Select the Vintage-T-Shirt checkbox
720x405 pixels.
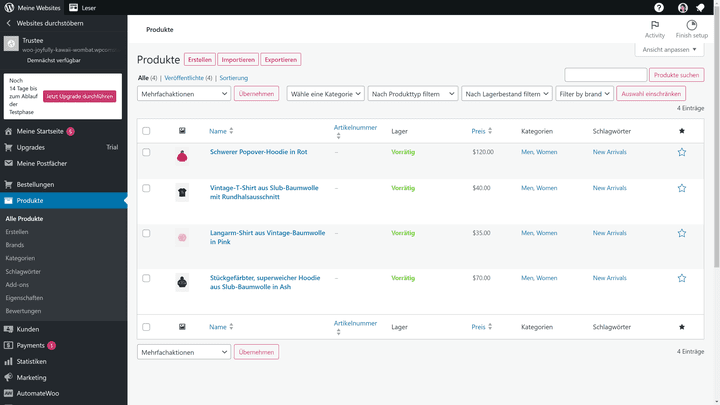tap(146, 188)
